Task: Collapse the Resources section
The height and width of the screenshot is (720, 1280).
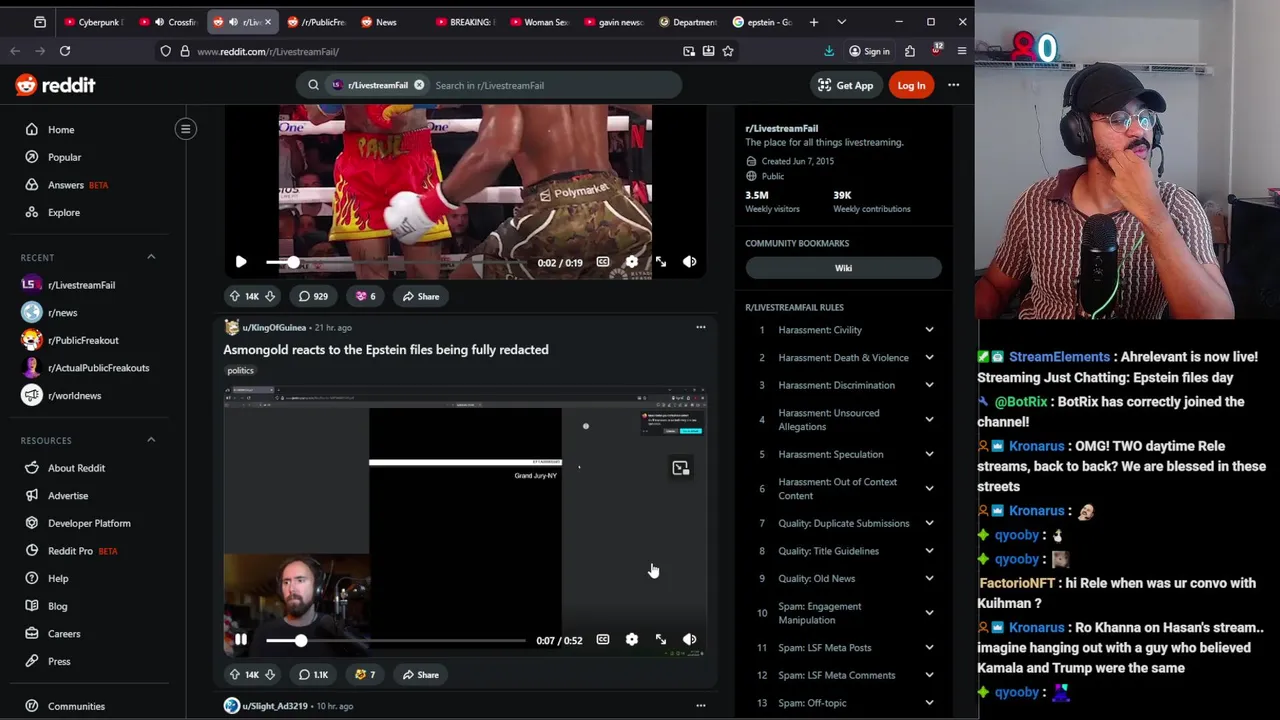Action: point(151,440)
